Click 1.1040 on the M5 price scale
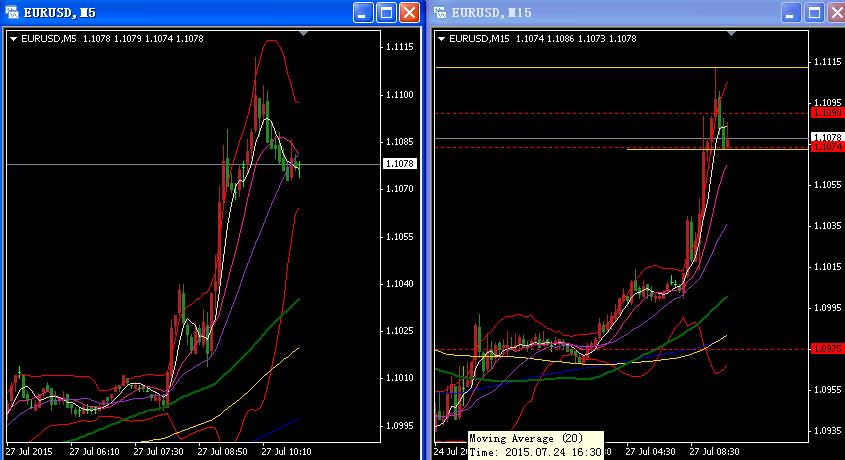Image resolution: width=845 pixels, height=460 pixels. click(x=400, y=284)
